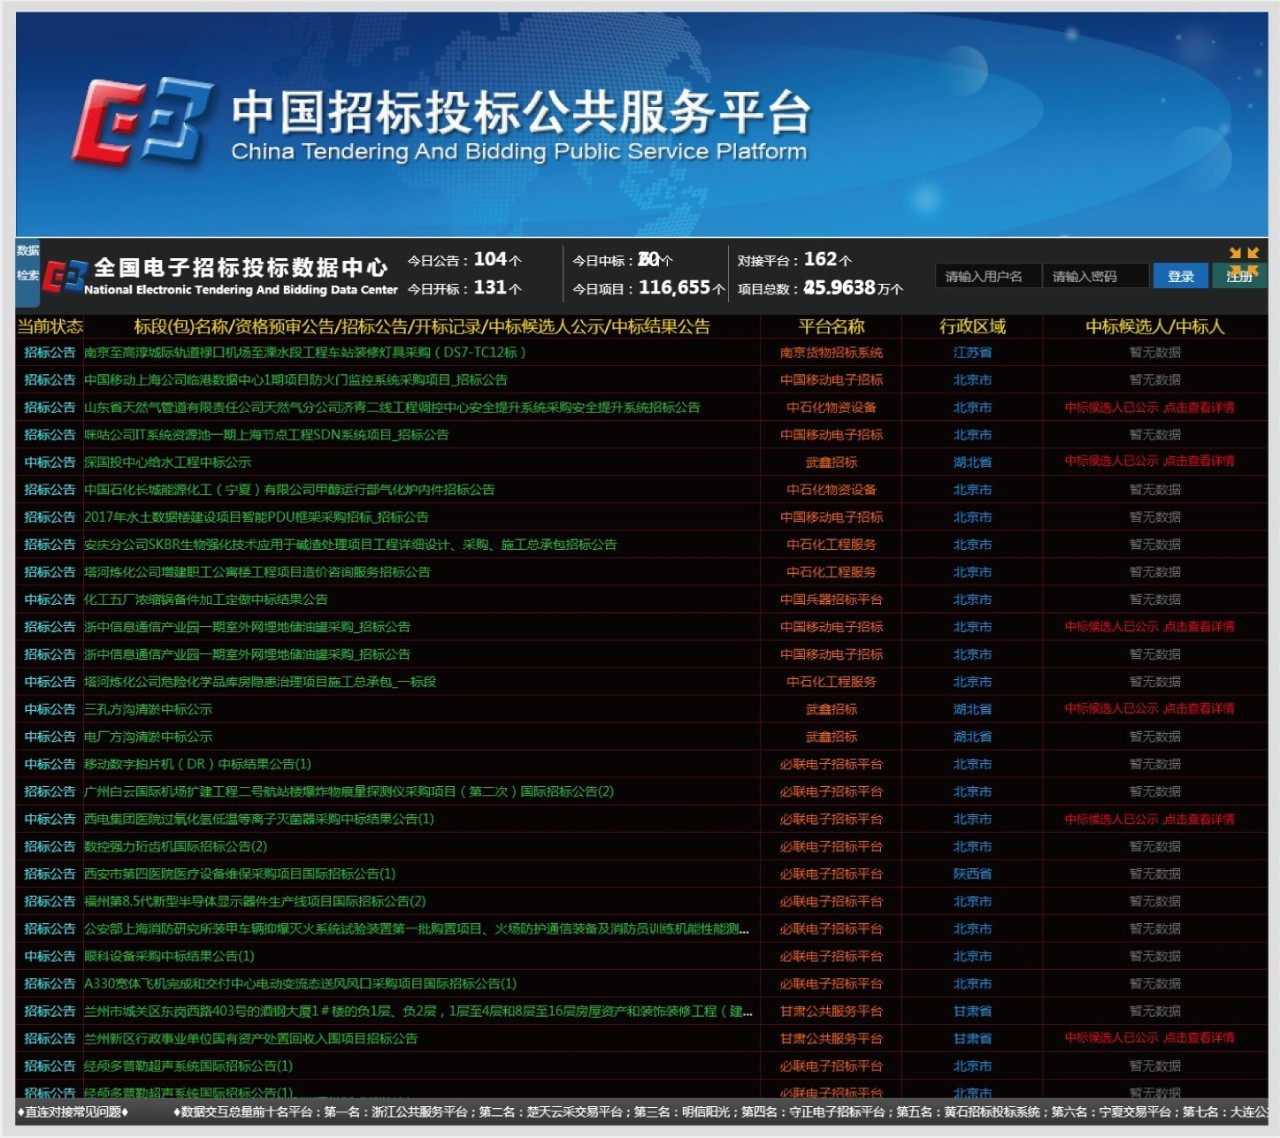The height and width of the screenshot is (1138, 1280).
Task: View candidate details for 三孔方沟清淤 row
Action: click(1150, 709)
